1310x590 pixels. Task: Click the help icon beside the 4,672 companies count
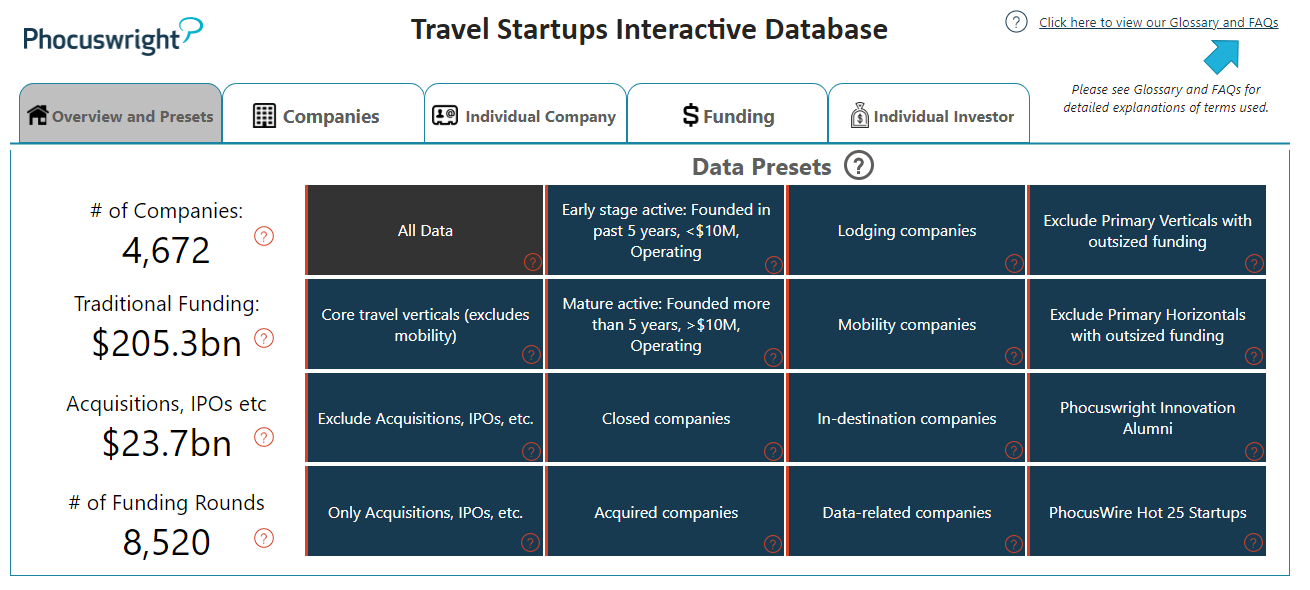pyautogui.click(x=264, y=237)
